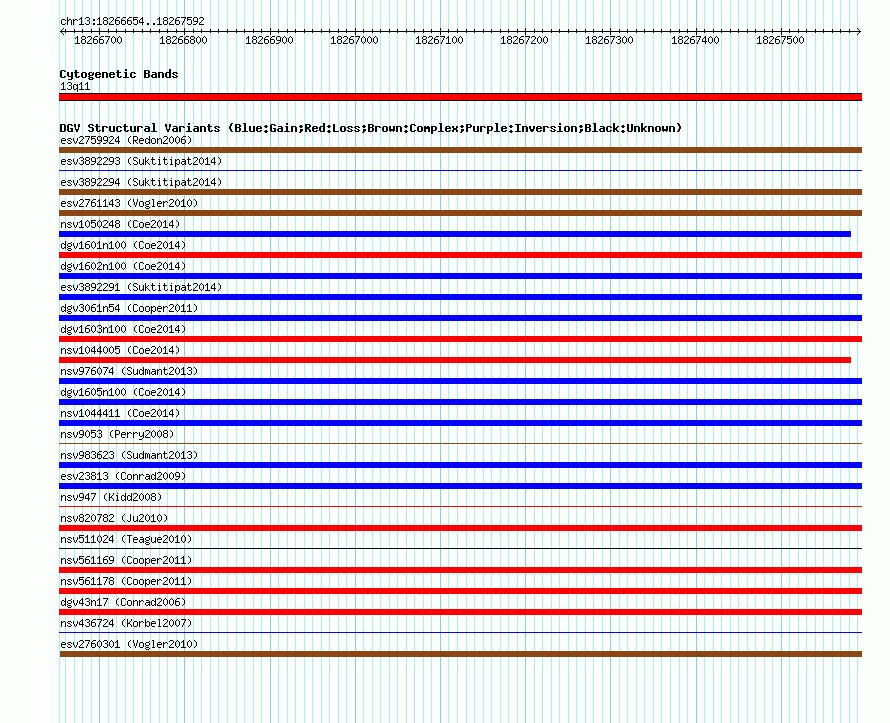This screenshot has width=890, height=723.
Task: Click the brown bar under esv3892294
Action: (460, 192)
